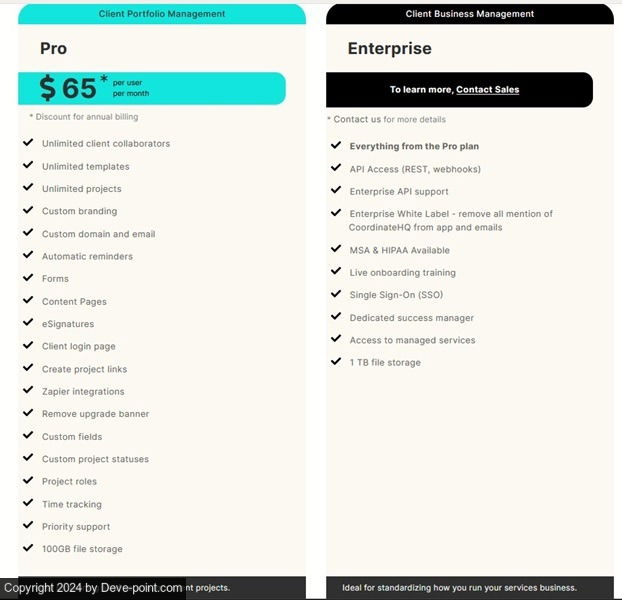Click the Contact Sales link

pyautogui.click(x=487, y=90)
